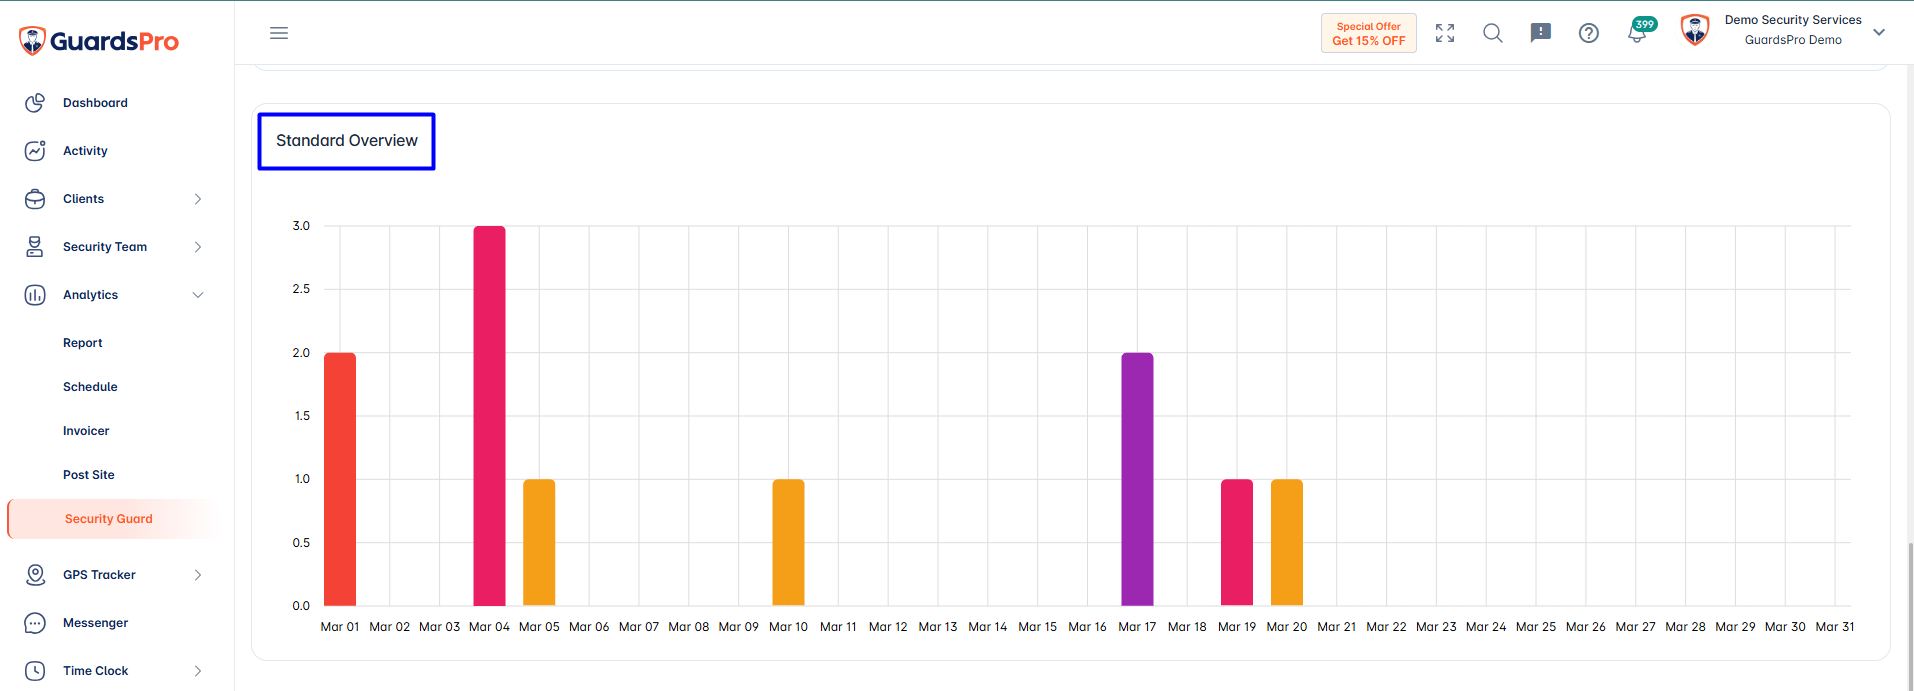Open the help question mark icon
The image size is (1914, 691).
click(x=1589, y=33)
